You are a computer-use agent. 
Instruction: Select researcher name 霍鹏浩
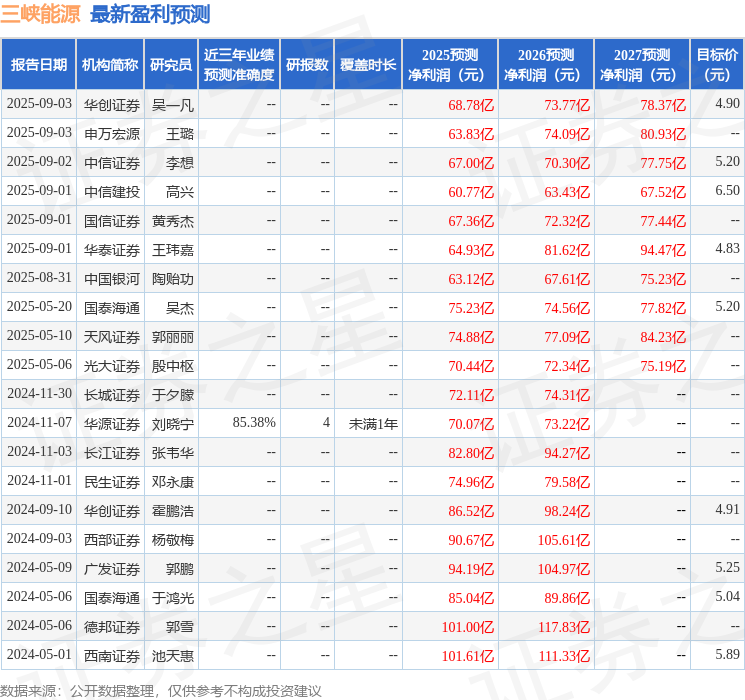[x=172, y=511]
